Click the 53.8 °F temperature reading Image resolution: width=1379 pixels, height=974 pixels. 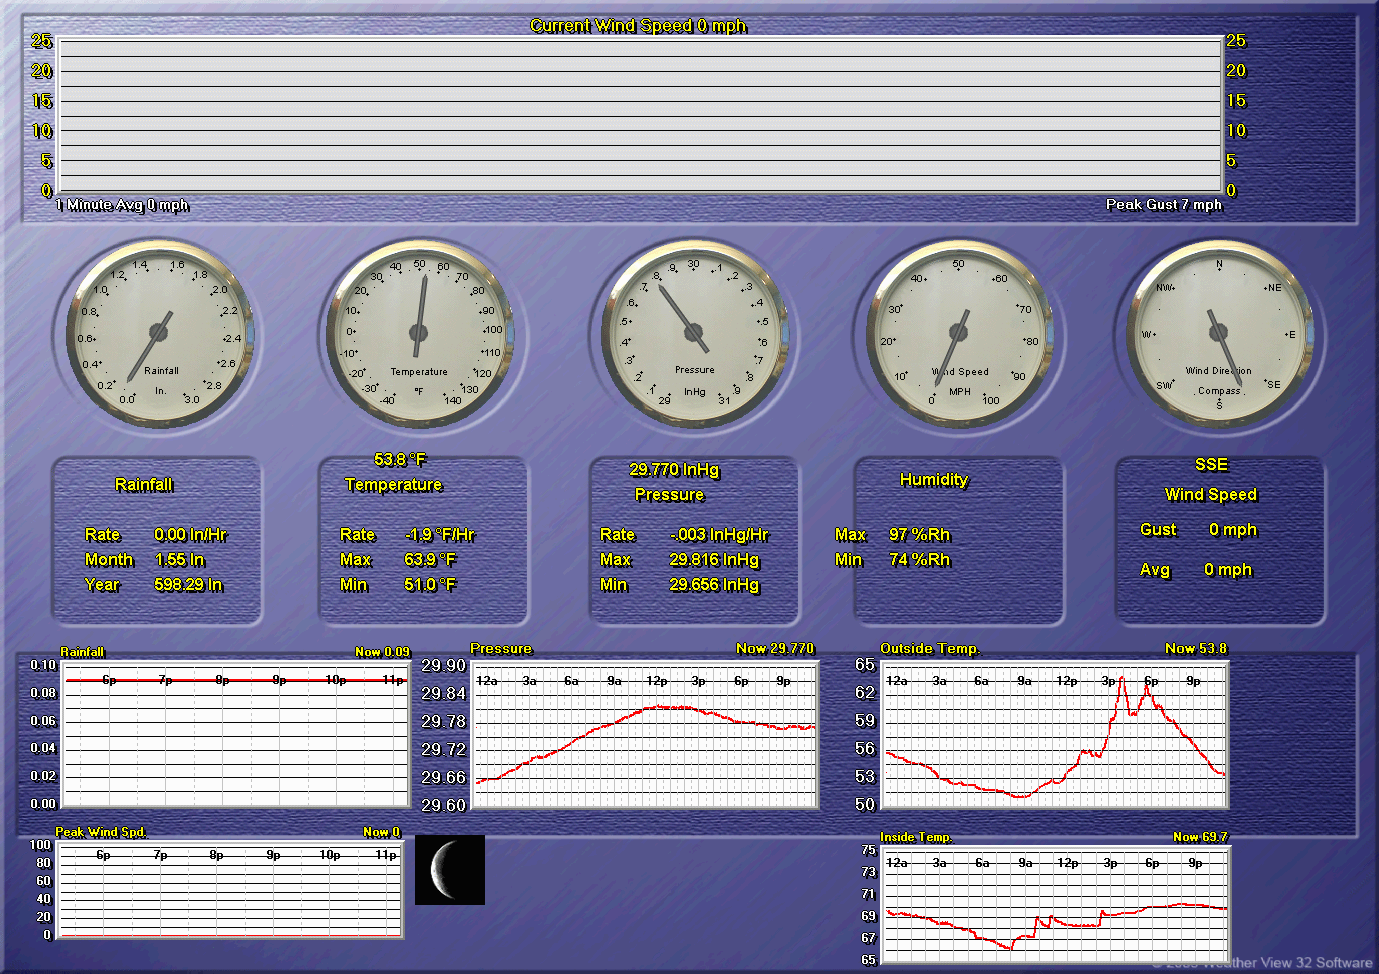pos(400,460)
